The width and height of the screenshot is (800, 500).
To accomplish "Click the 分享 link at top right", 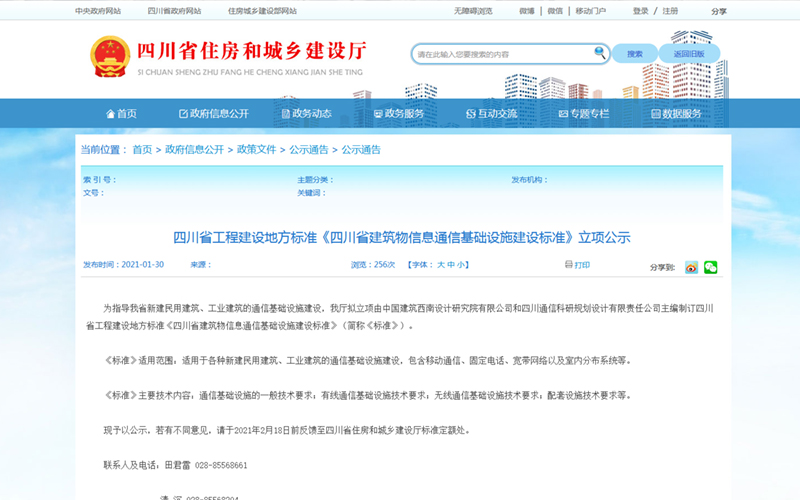I will point(719,11).
